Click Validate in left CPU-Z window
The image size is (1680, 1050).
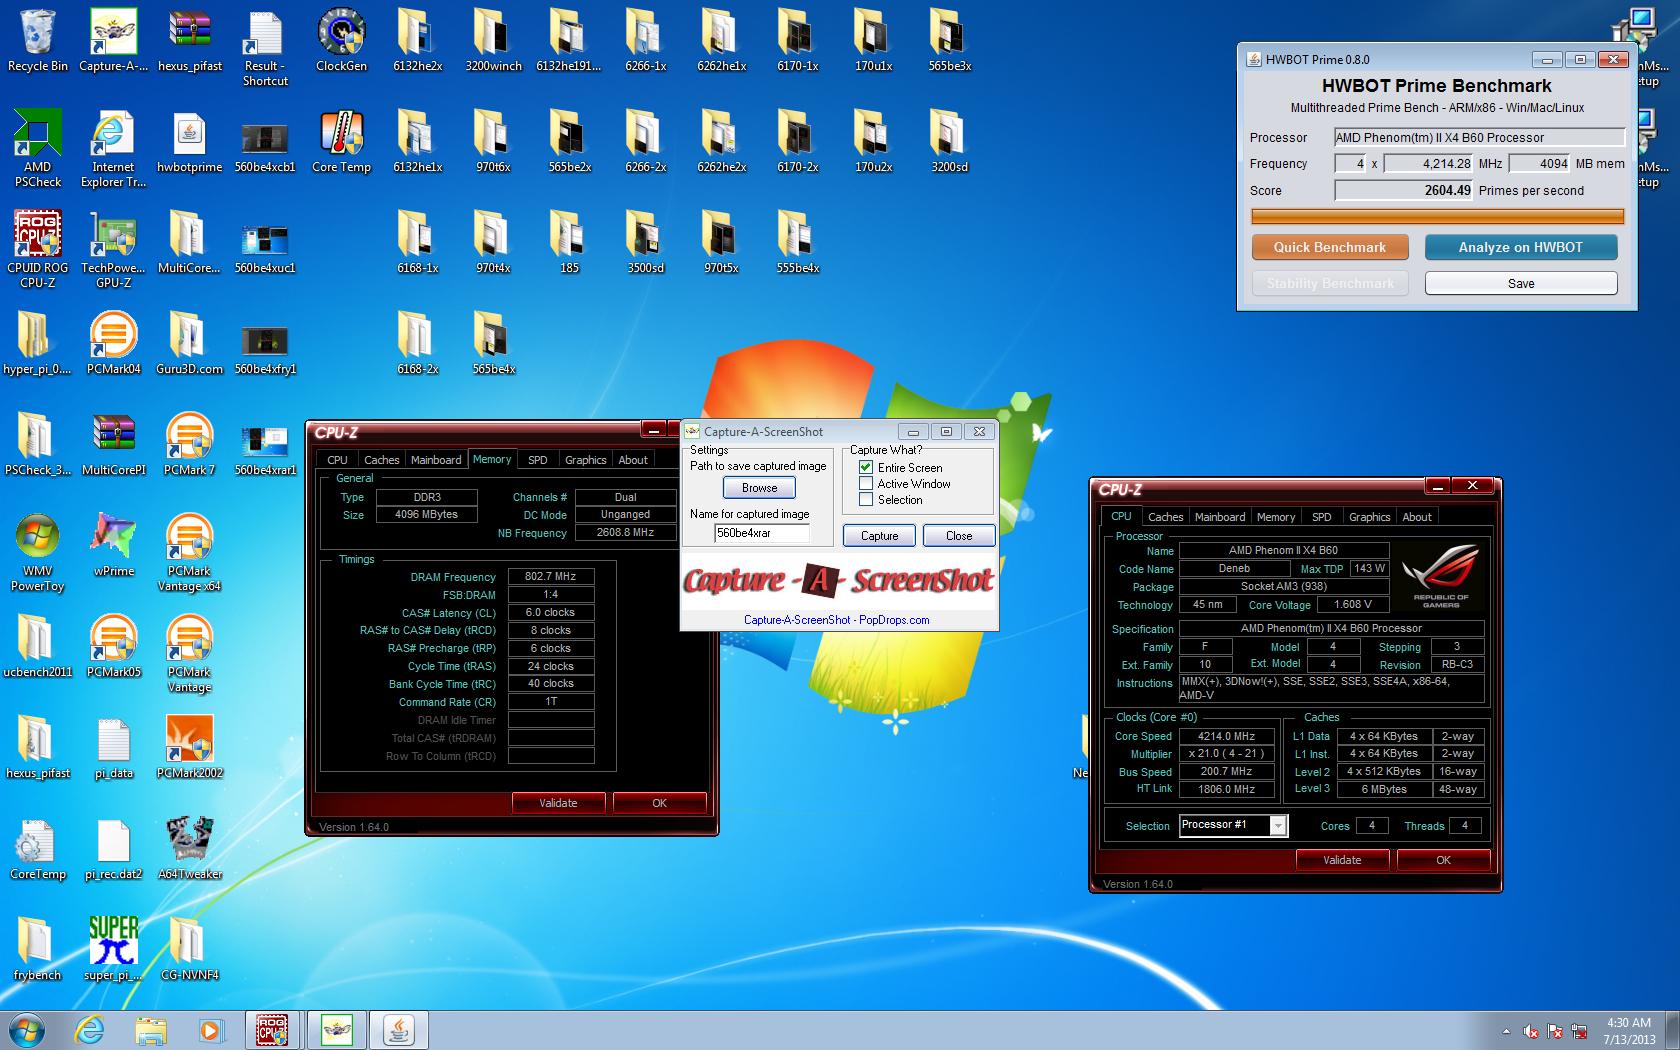click(x=558, y=803)
